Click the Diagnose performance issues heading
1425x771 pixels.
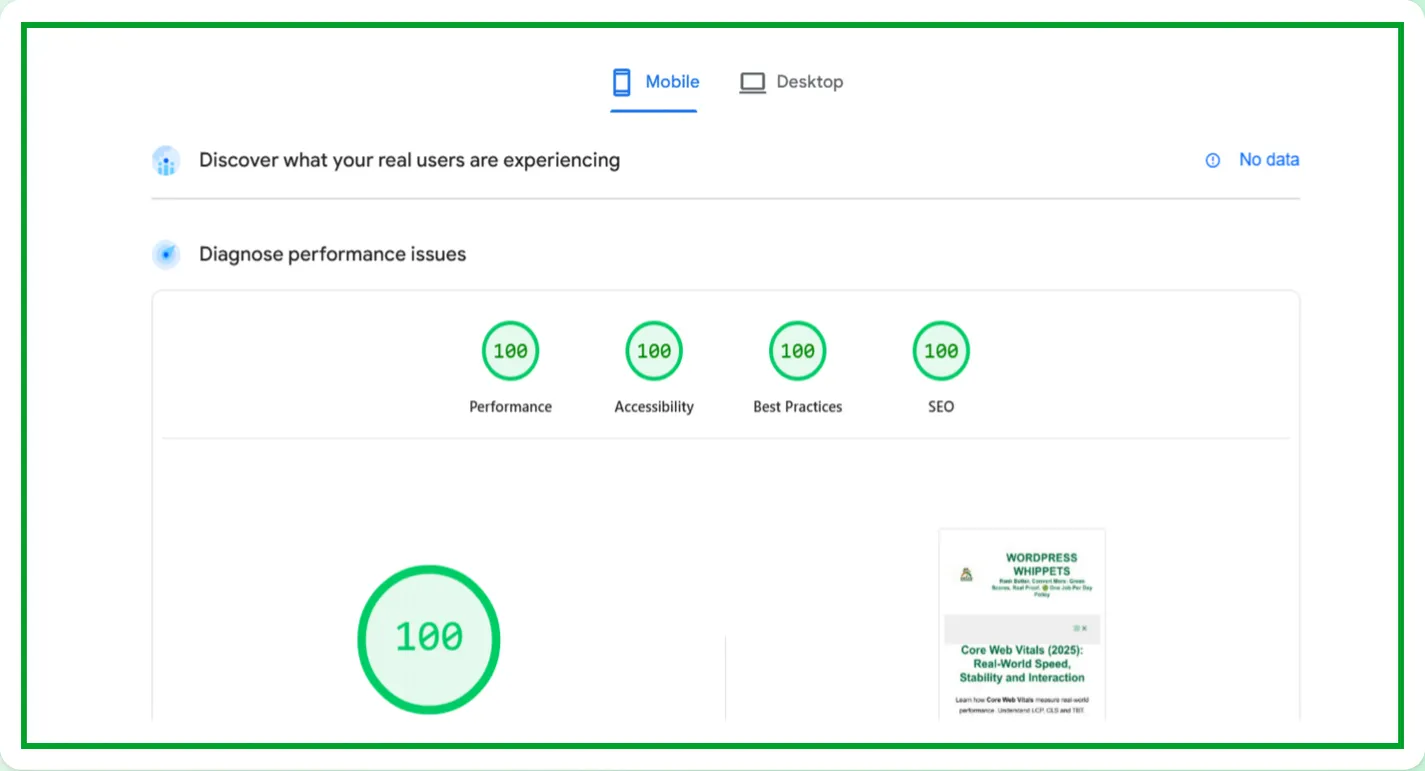click(x=332, y=255)
